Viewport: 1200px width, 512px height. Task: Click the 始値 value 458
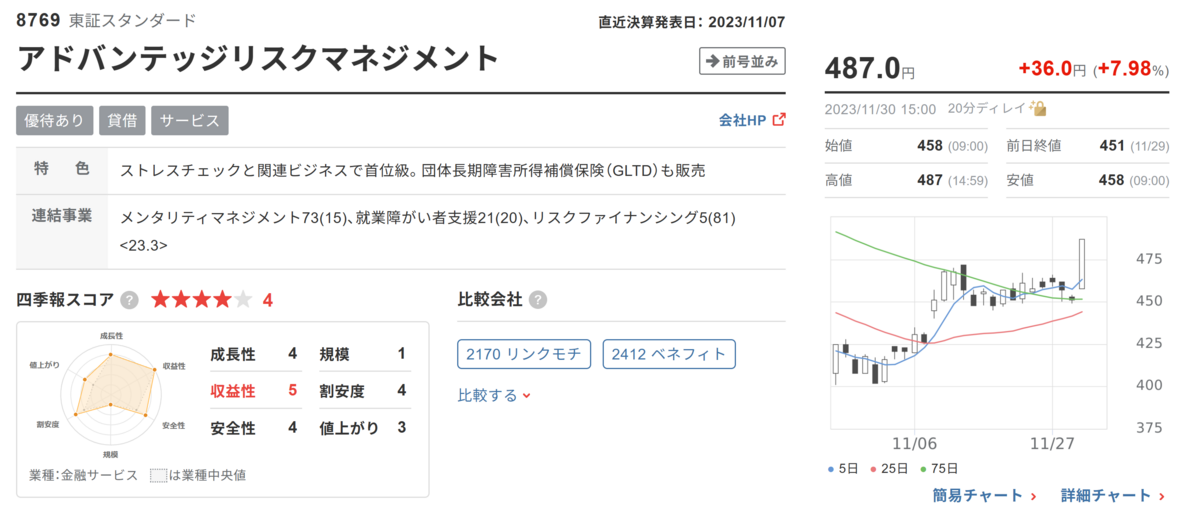click(930, 146)
